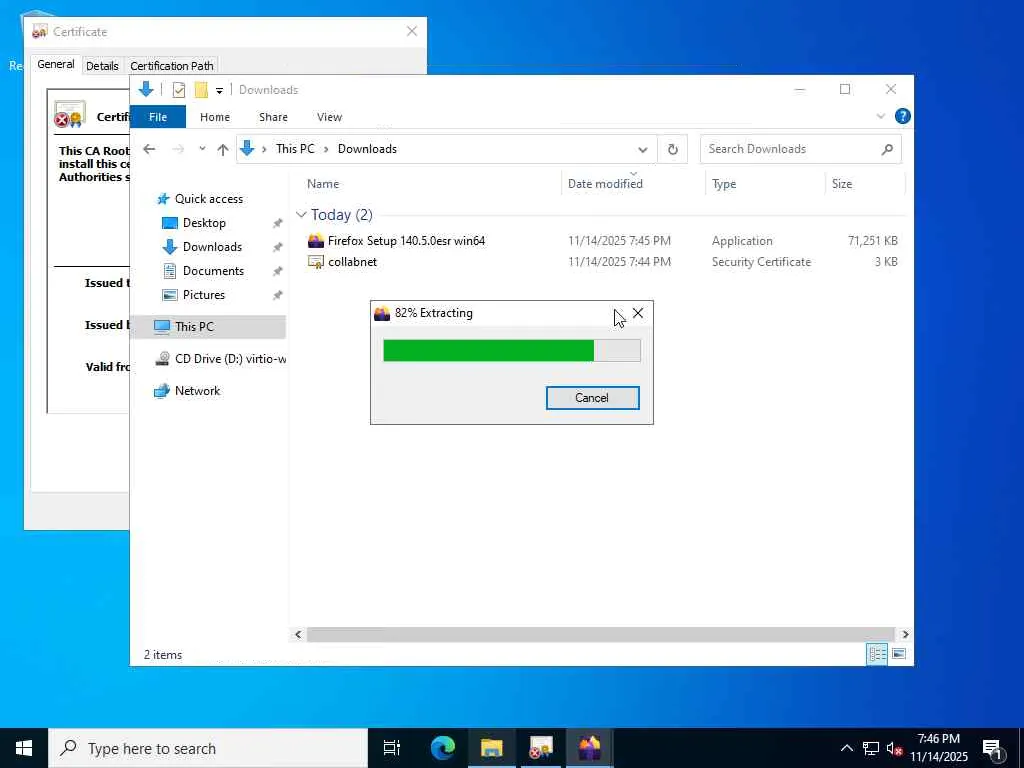Switch to Details view layout
The width and height of the screenshot is (1024, 768).
[877, 654]
